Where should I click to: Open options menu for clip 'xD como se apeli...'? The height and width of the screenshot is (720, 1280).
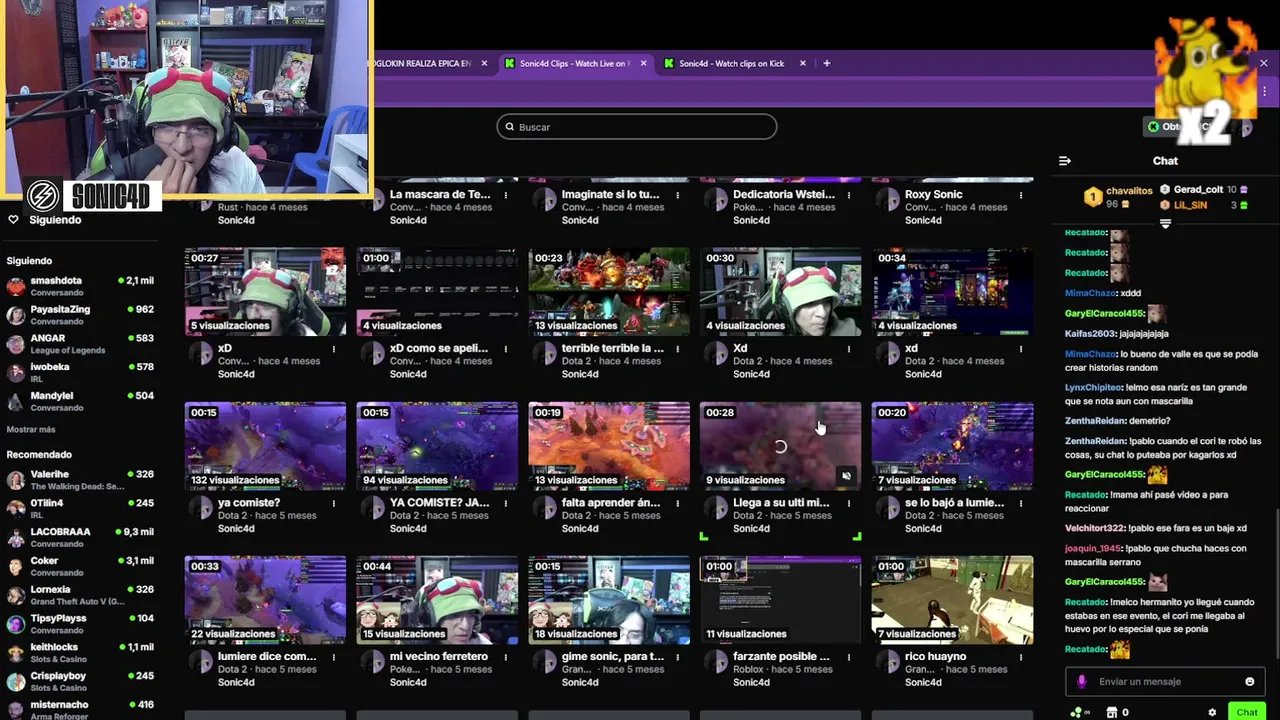point(506,349)
